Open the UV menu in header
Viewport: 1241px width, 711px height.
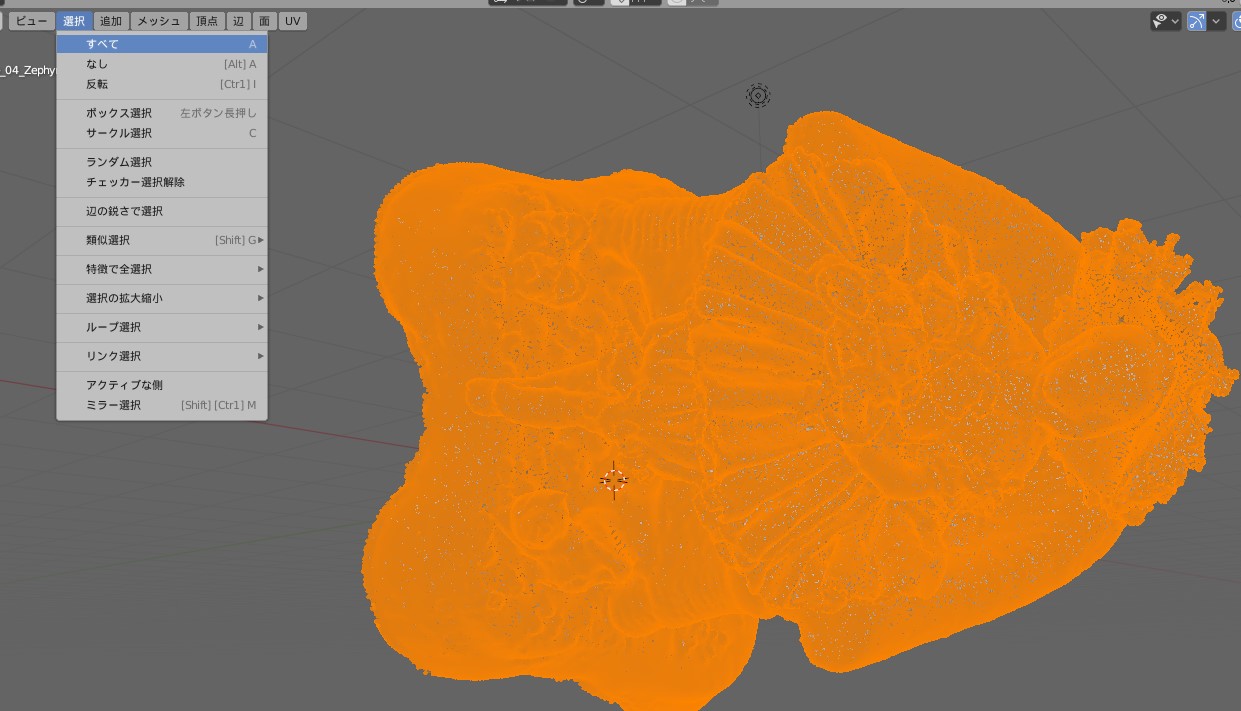click(x=292, y=21)
